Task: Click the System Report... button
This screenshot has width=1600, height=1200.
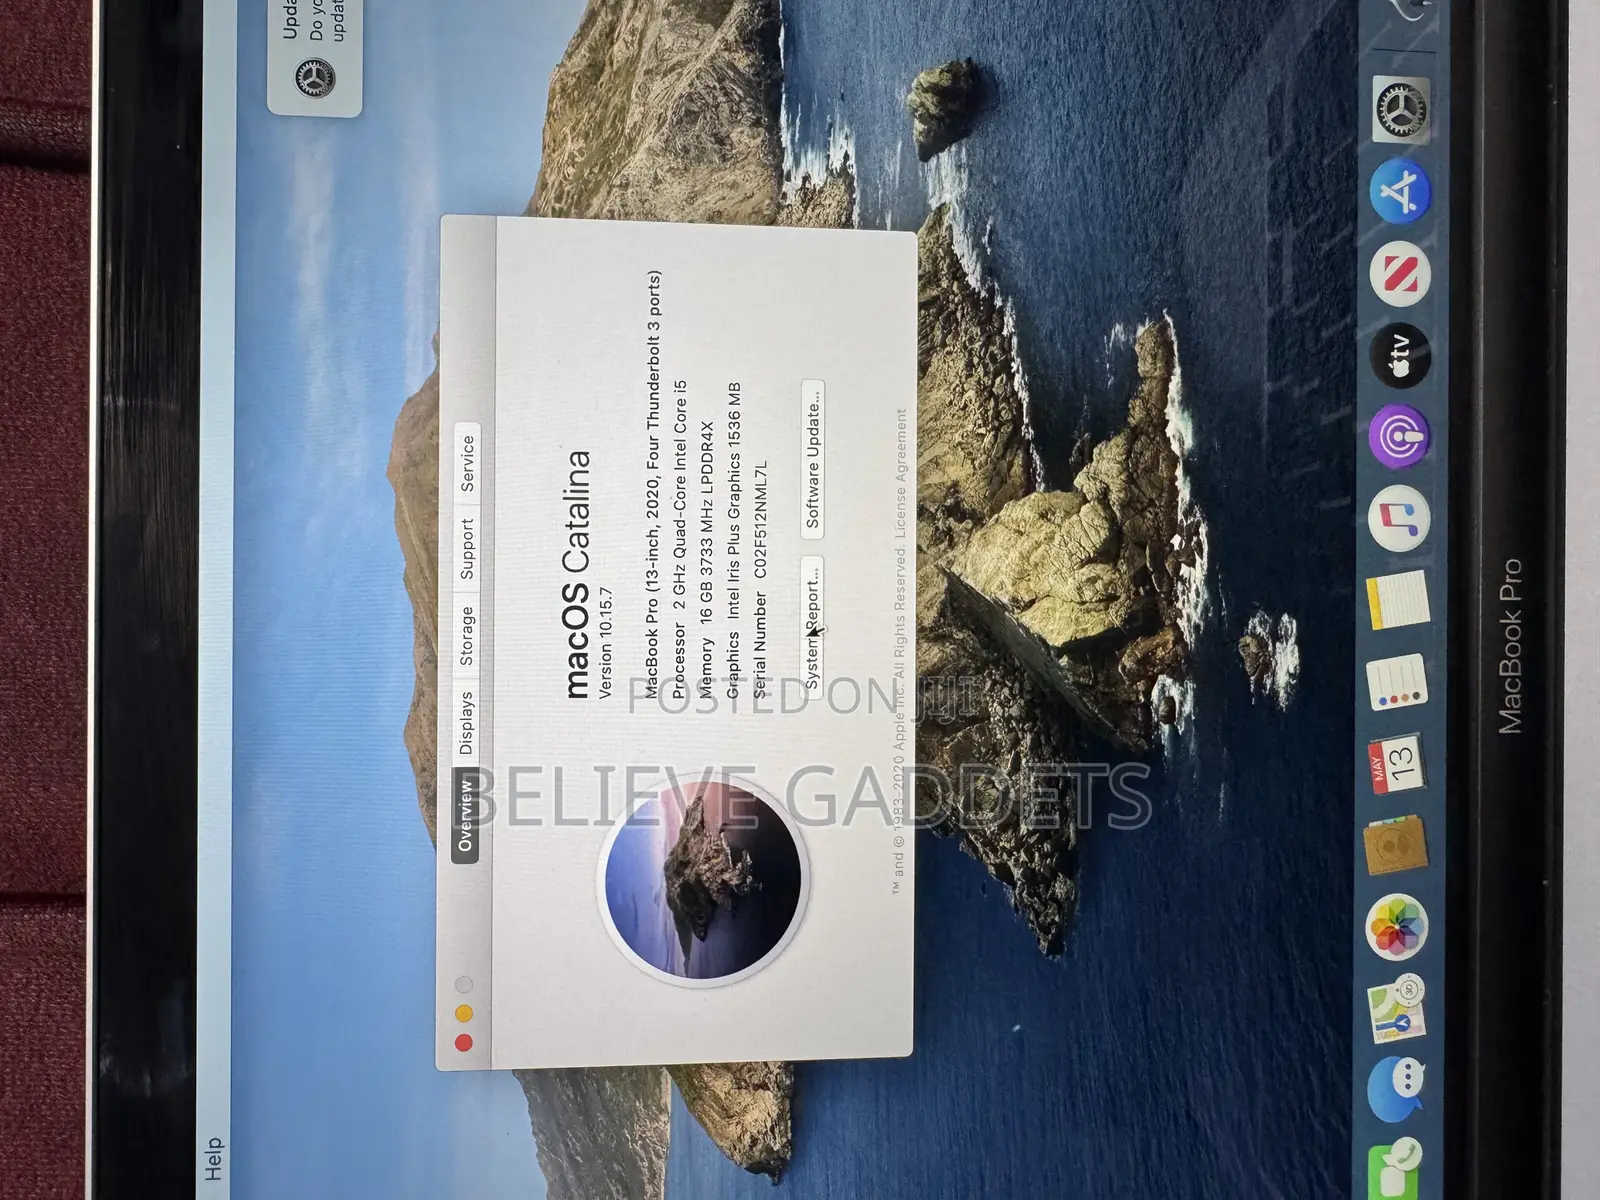Action: pyautogui.click(x=812, y=626)
